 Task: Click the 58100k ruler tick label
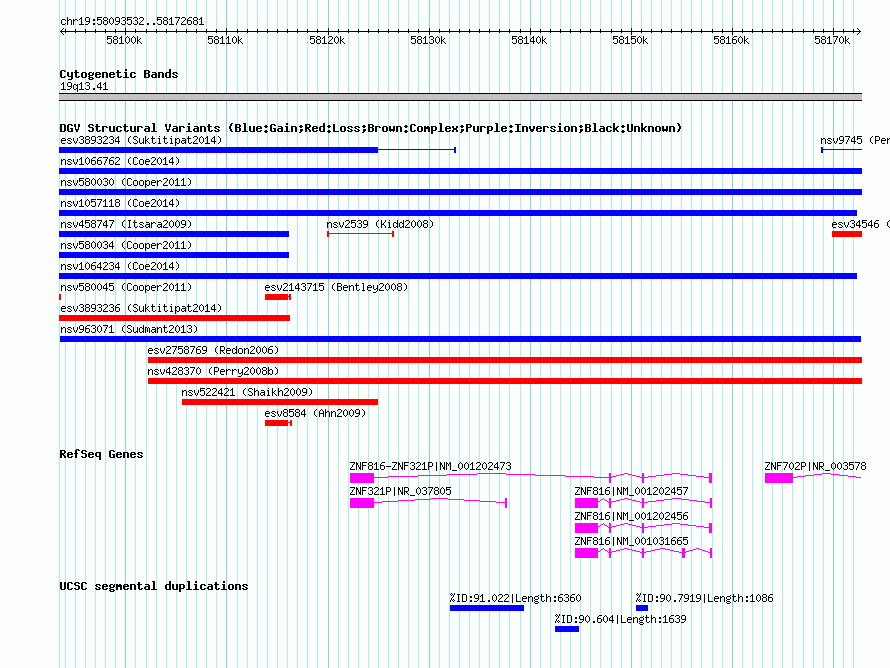pyautogui.click(x=124, y=40)
